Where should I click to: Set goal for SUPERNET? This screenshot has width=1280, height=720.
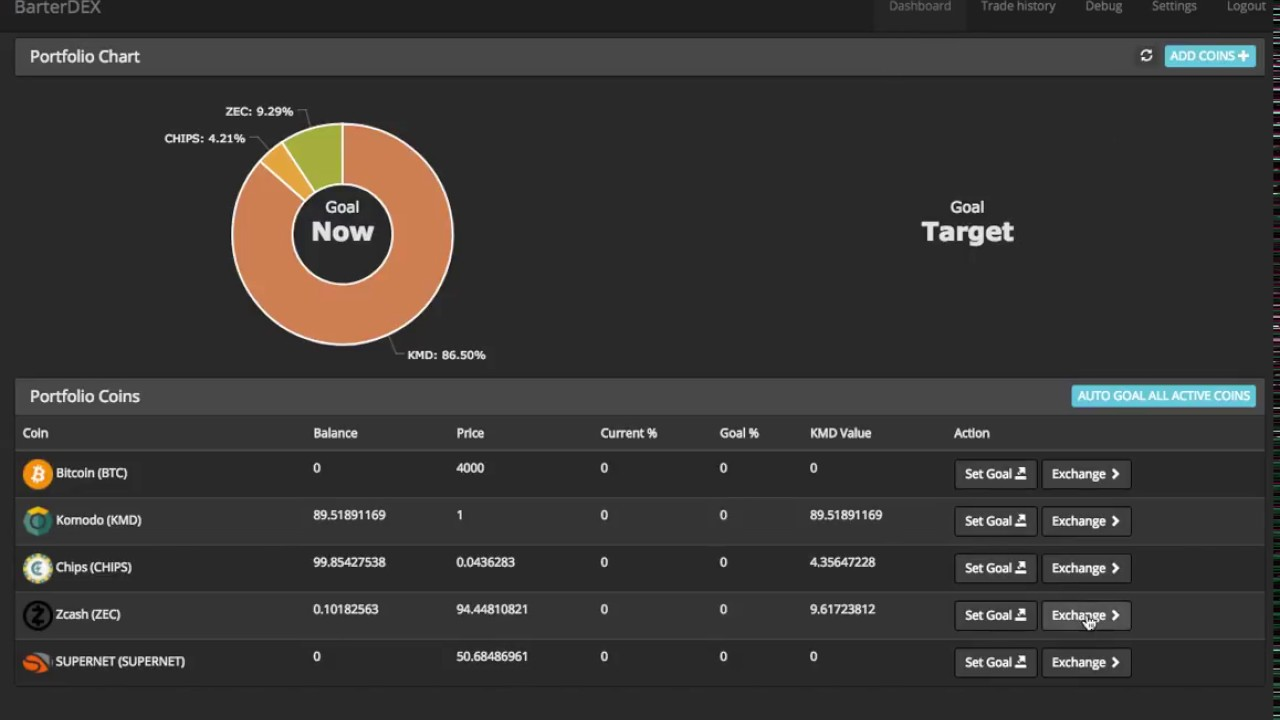point(995,662)
